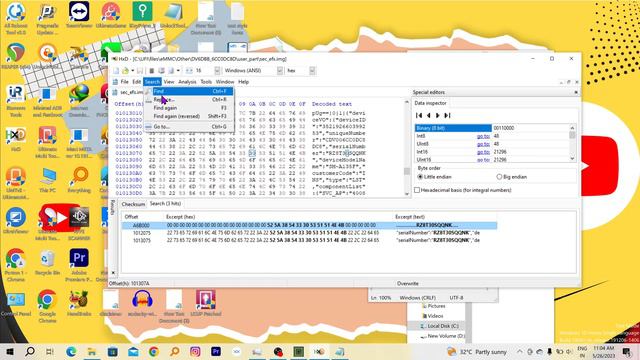This screenshot has height=360, width=640.
Task: Jump to first byte in Data inspector
Action: (419, 116)
